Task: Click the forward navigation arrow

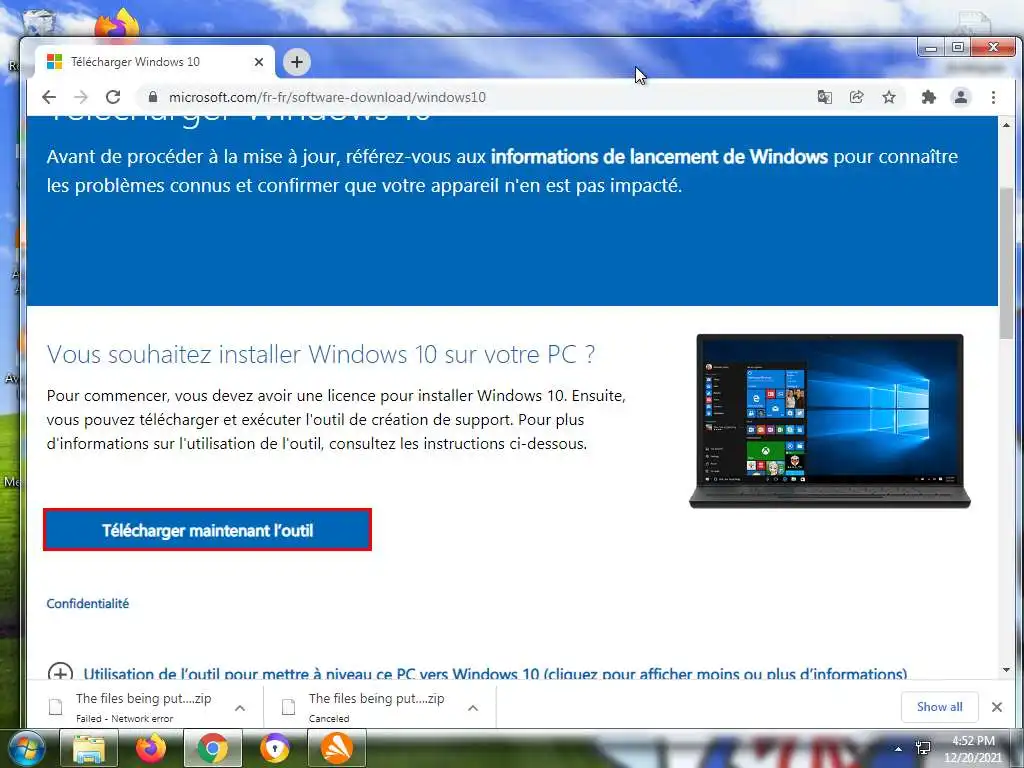Action: coord(81,97)
